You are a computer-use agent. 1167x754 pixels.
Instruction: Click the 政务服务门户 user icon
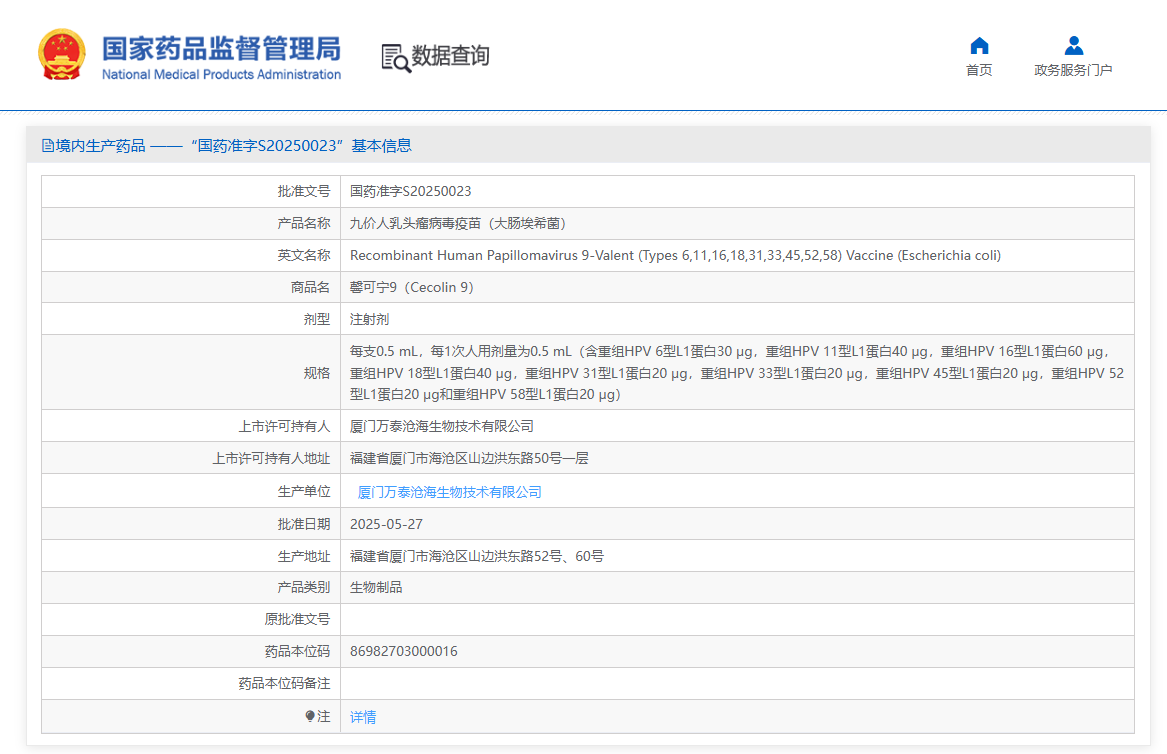[1073, 45]
